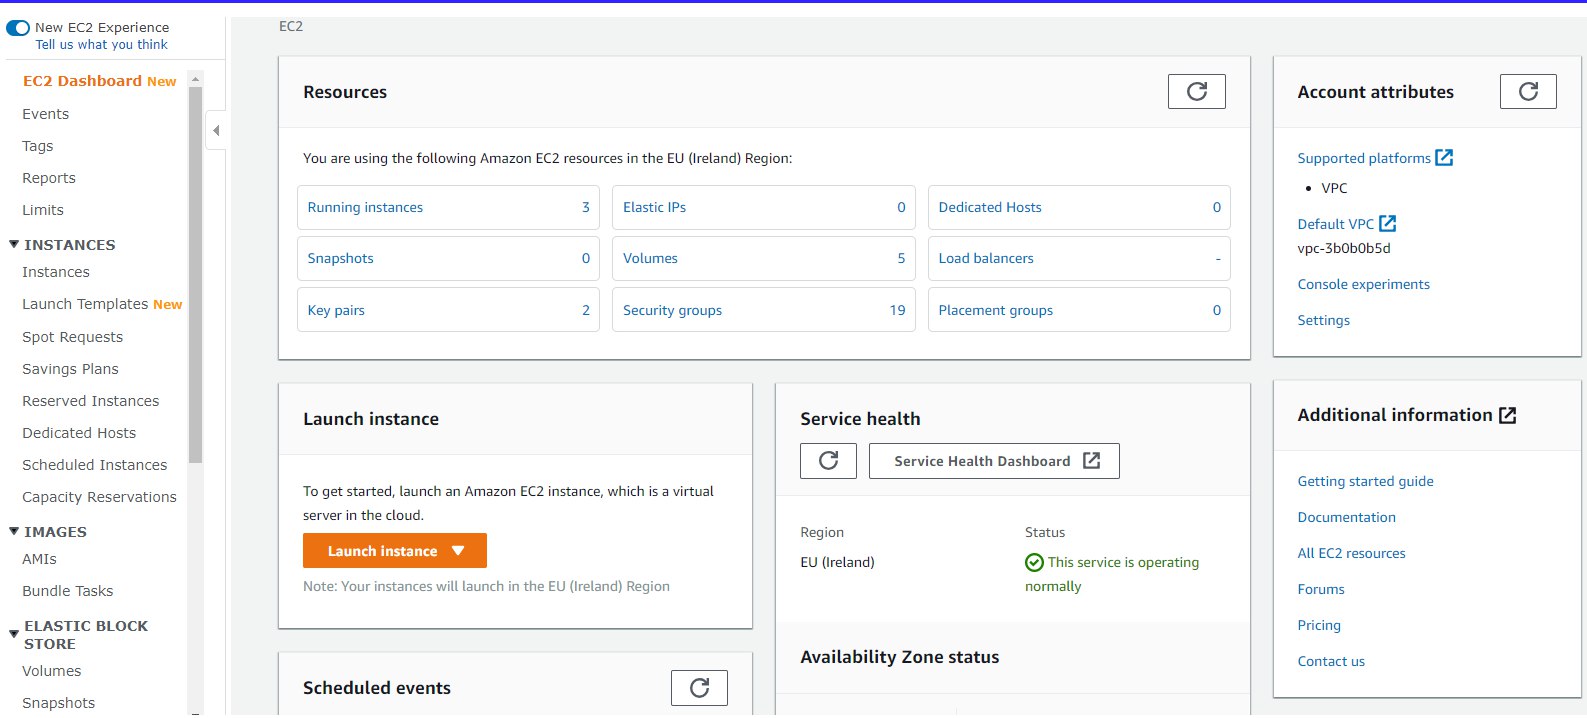
Task: Open Volumes in the sidebar
Action: tap(52, 671)
